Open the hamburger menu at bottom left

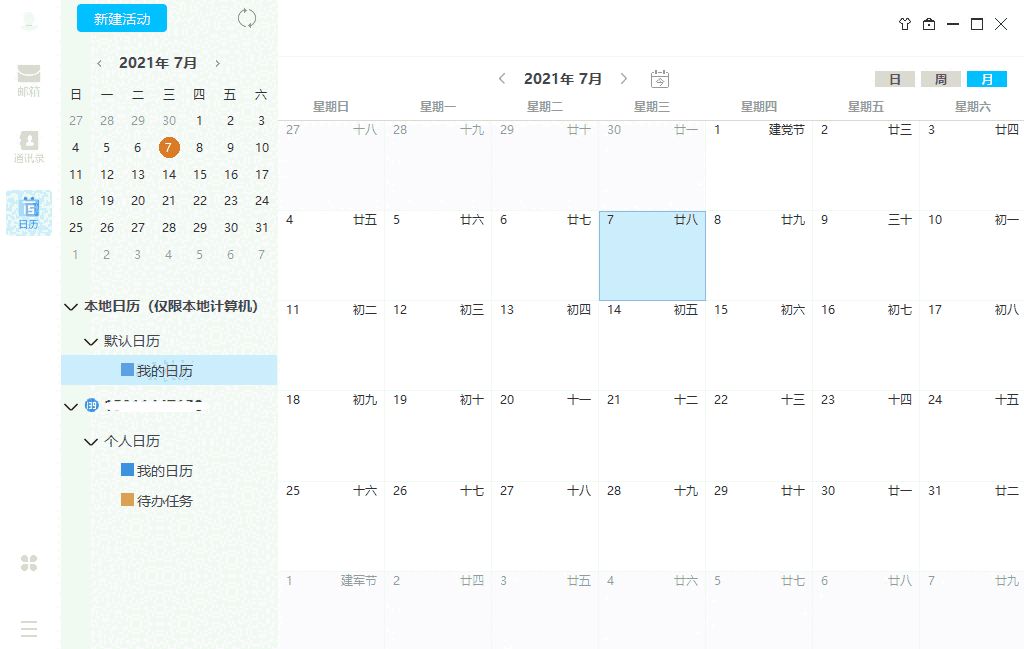coord(28,628)
